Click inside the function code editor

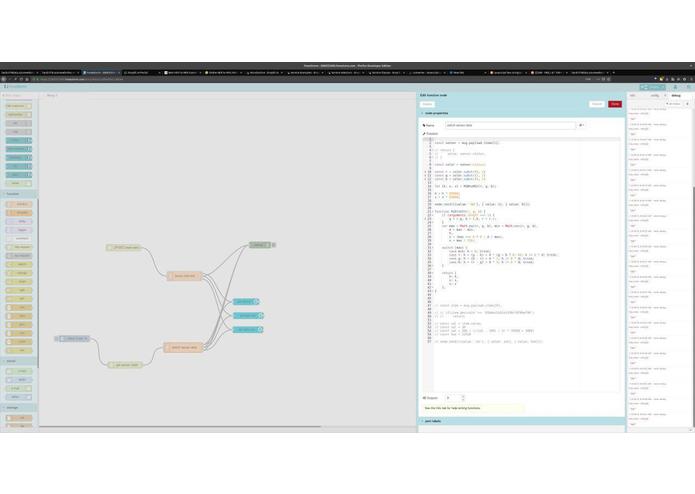pyautogui.click(x=527, y=265)
